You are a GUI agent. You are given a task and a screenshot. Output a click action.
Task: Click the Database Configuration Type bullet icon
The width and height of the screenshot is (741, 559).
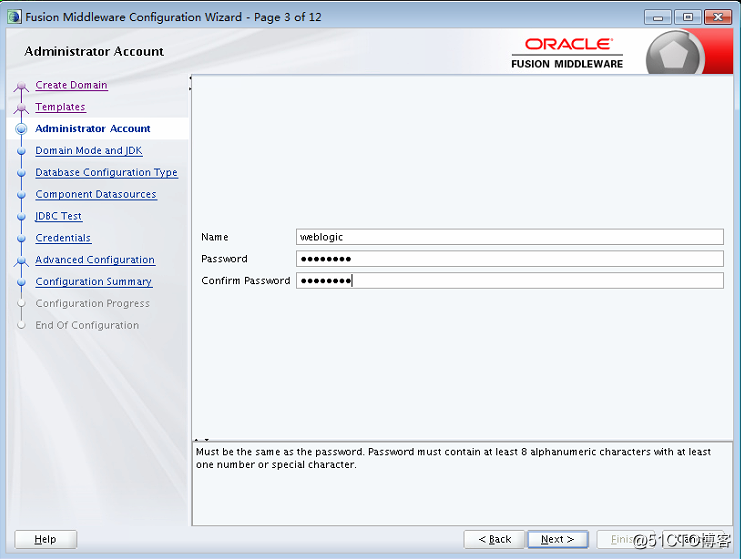tap(21, 173)
